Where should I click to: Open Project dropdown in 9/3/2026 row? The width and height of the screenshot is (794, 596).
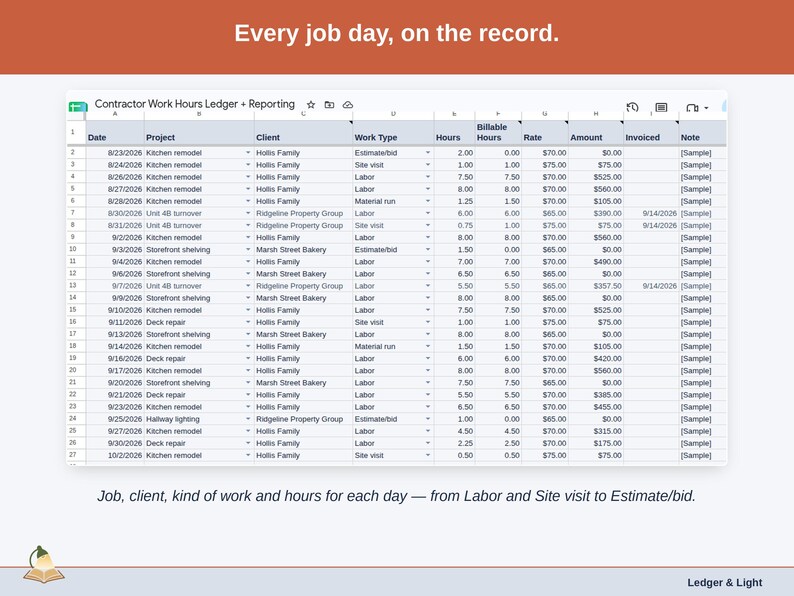click(248, 250)
